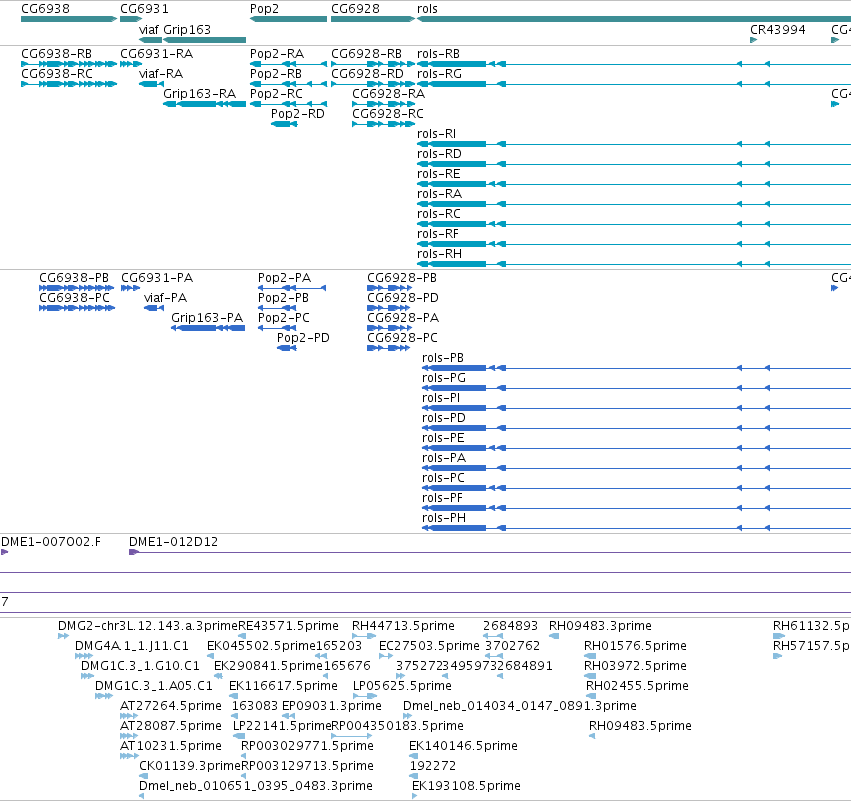Click the Grip163-PA protein label
851x801 pixels.
pos(207,318)
